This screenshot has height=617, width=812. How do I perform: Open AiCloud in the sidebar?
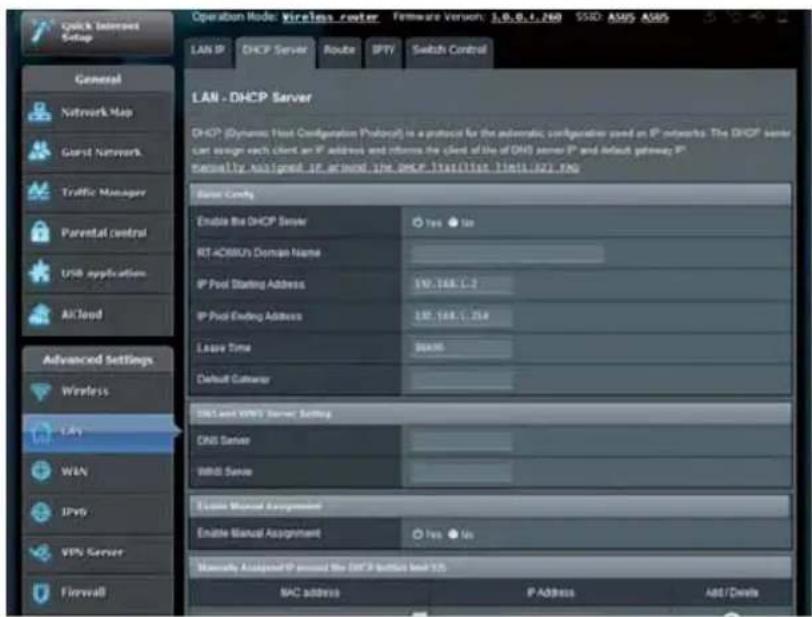coord(98,314)
